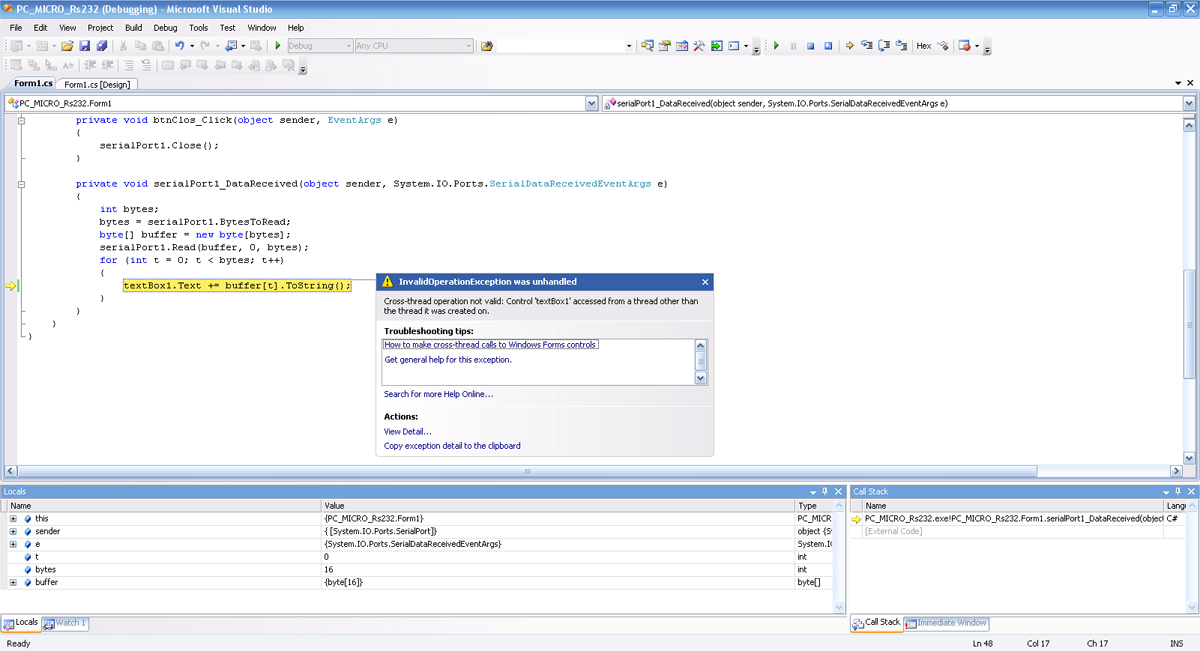The image size is (1200, 651).
Task: Click the Step Over icon
Action: coord(884,46)
